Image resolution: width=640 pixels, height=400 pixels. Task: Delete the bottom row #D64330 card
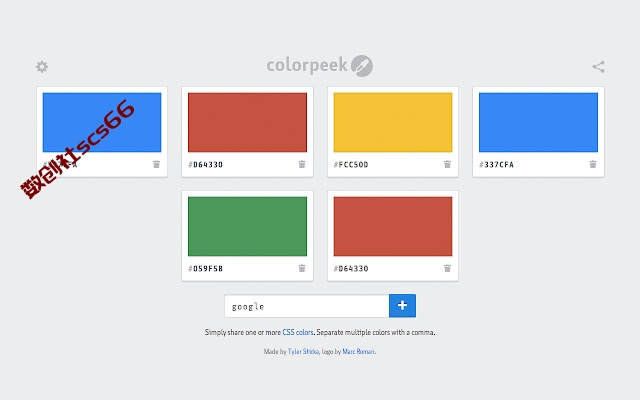[447, 268]
